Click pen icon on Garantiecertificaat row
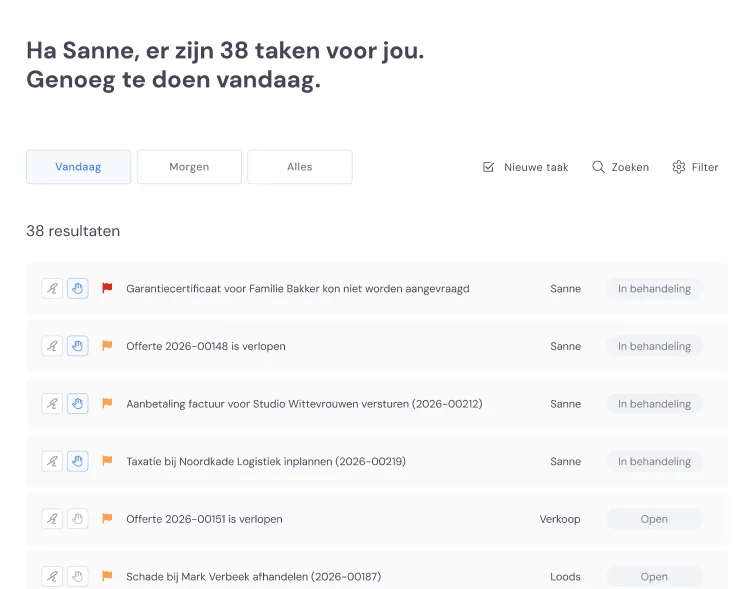The width and height of the screenshot is (742, 589). click(x=52, y=289)
